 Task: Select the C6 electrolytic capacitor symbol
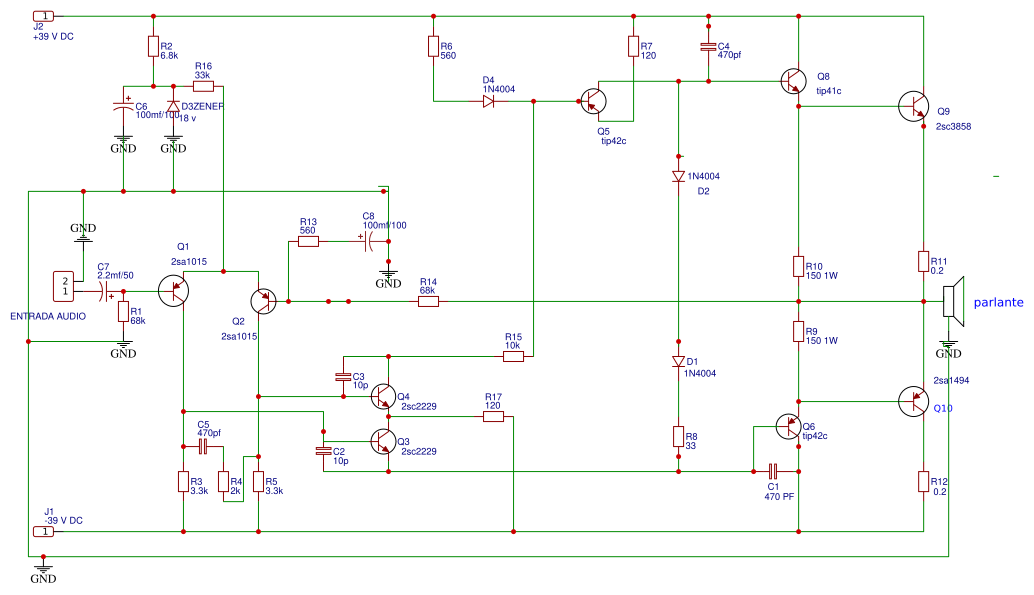tap(123, 106)
